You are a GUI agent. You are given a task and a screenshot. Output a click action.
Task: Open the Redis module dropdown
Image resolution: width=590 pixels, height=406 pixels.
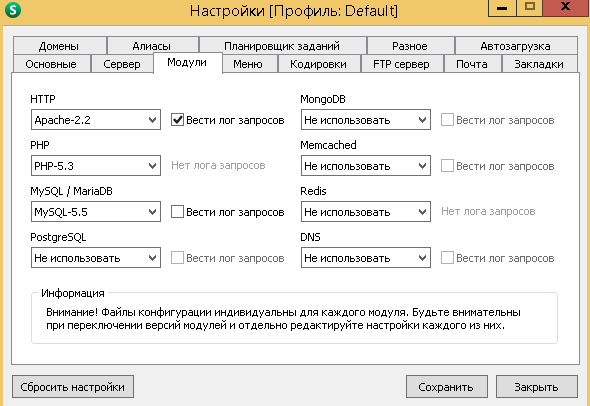366,211
